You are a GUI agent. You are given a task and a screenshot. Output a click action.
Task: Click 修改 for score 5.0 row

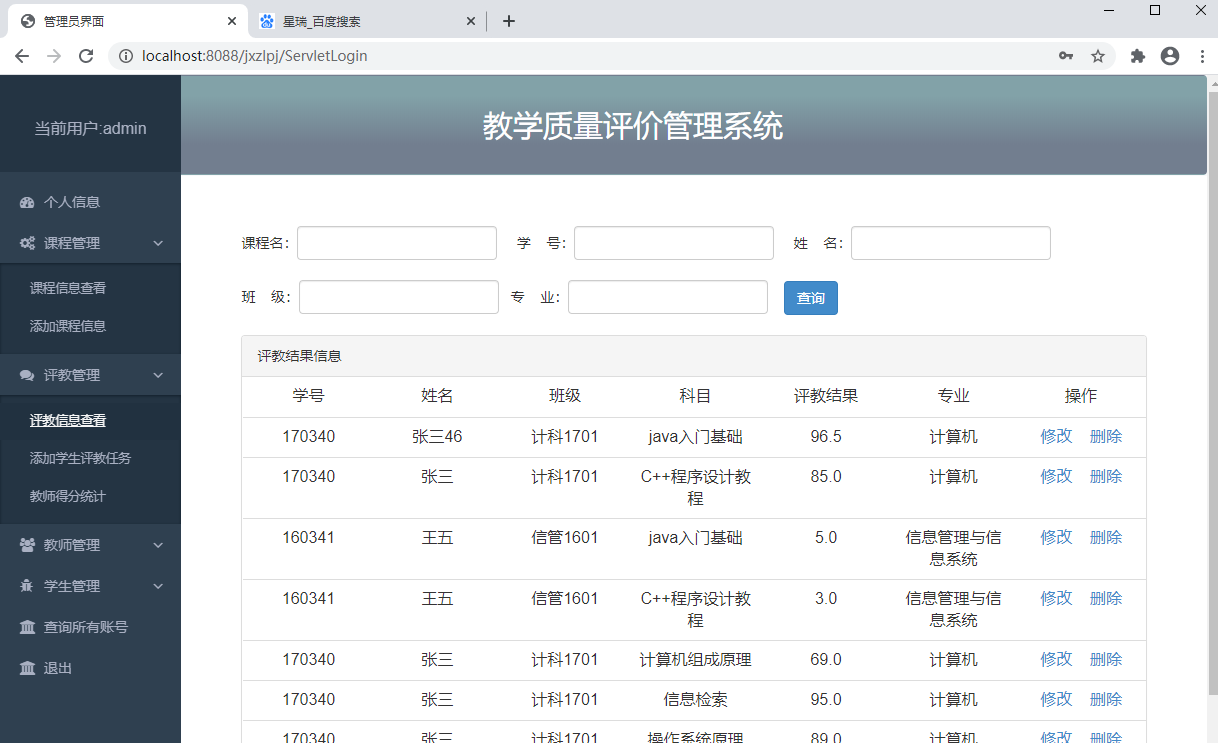click(x=1056, y=537)
